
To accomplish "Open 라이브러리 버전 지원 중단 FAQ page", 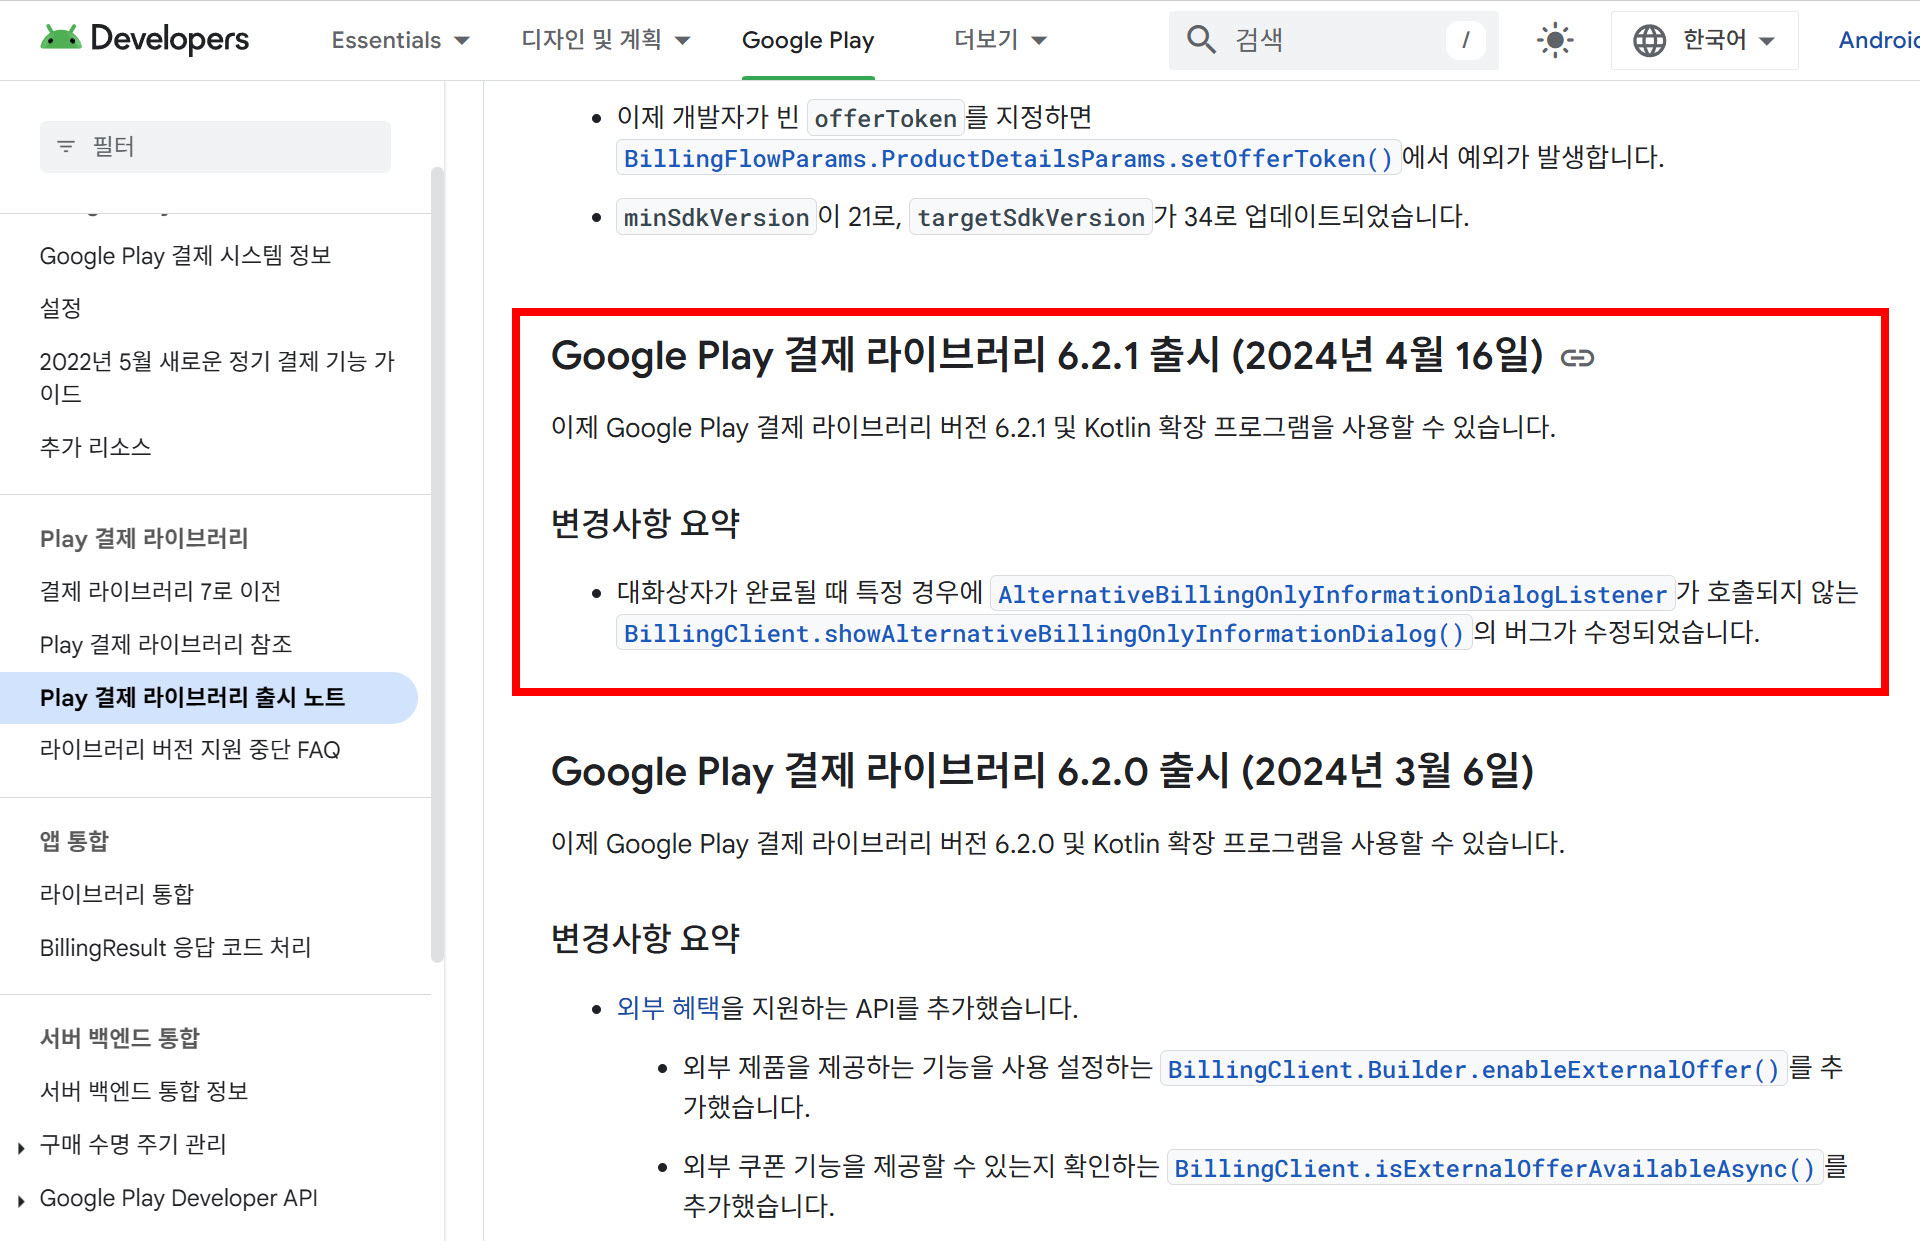I will tap(190, 750).
